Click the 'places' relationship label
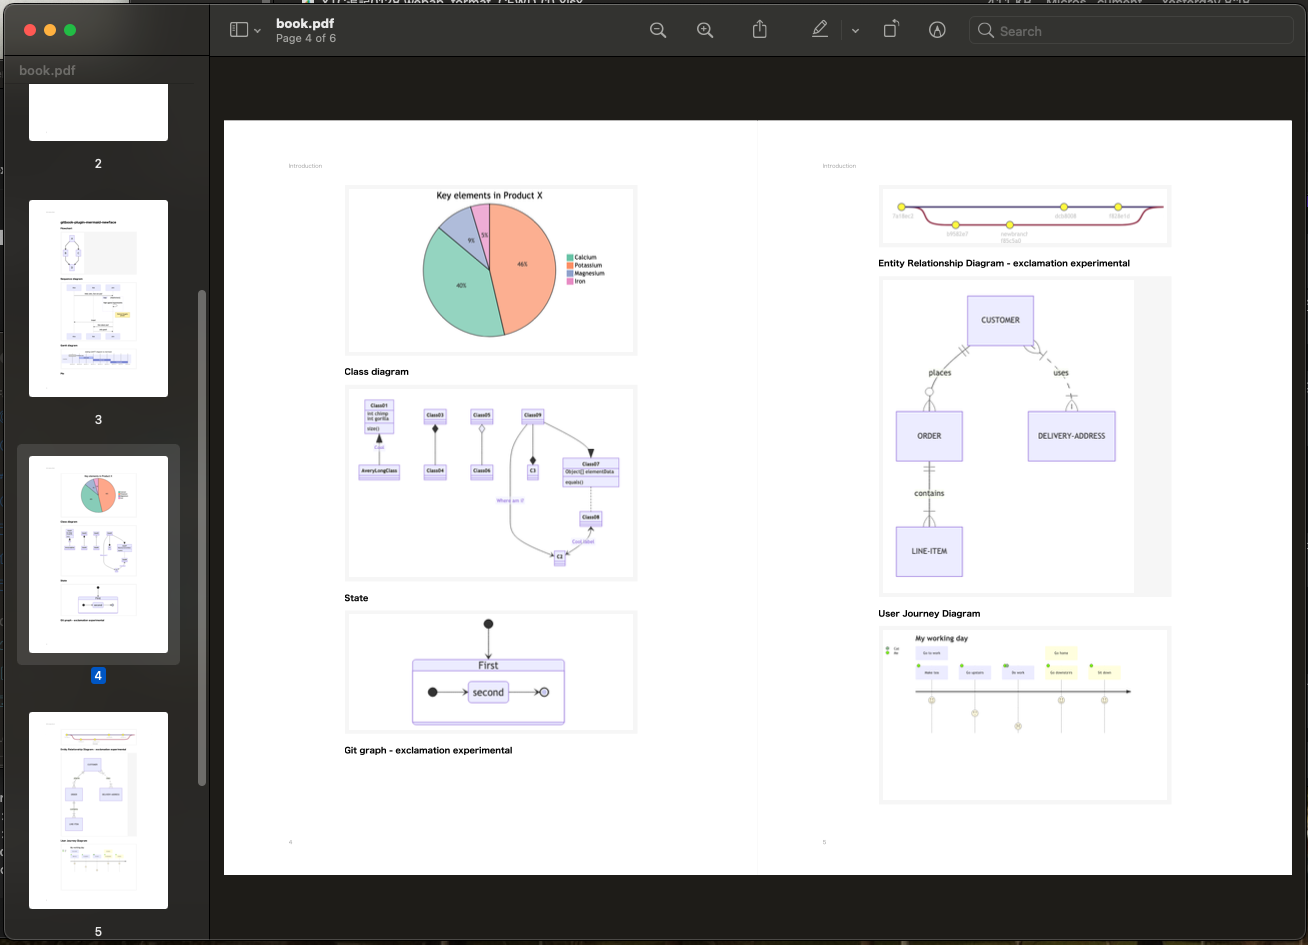The image size is (1308, 945). (940, 373)
